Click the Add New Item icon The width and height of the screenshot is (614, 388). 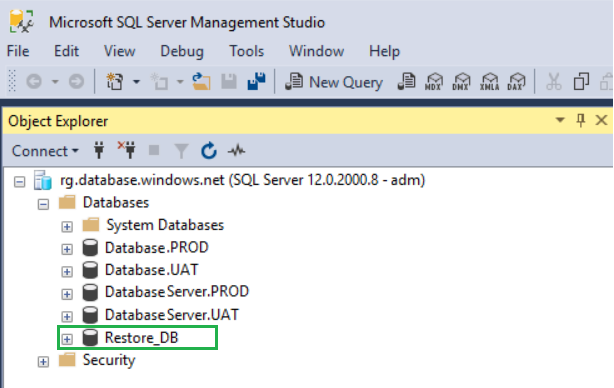[x=159, y=82]
